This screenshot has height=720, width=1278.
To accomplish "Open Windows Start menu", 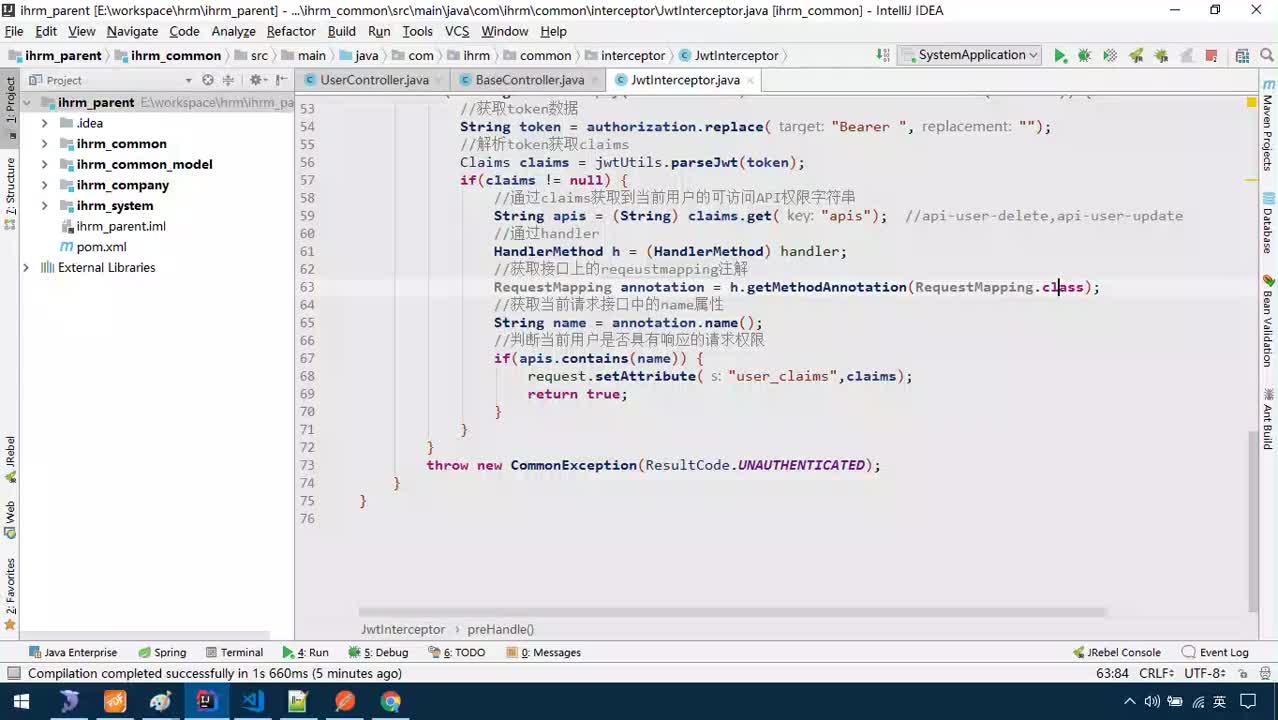I will point(22,702).
